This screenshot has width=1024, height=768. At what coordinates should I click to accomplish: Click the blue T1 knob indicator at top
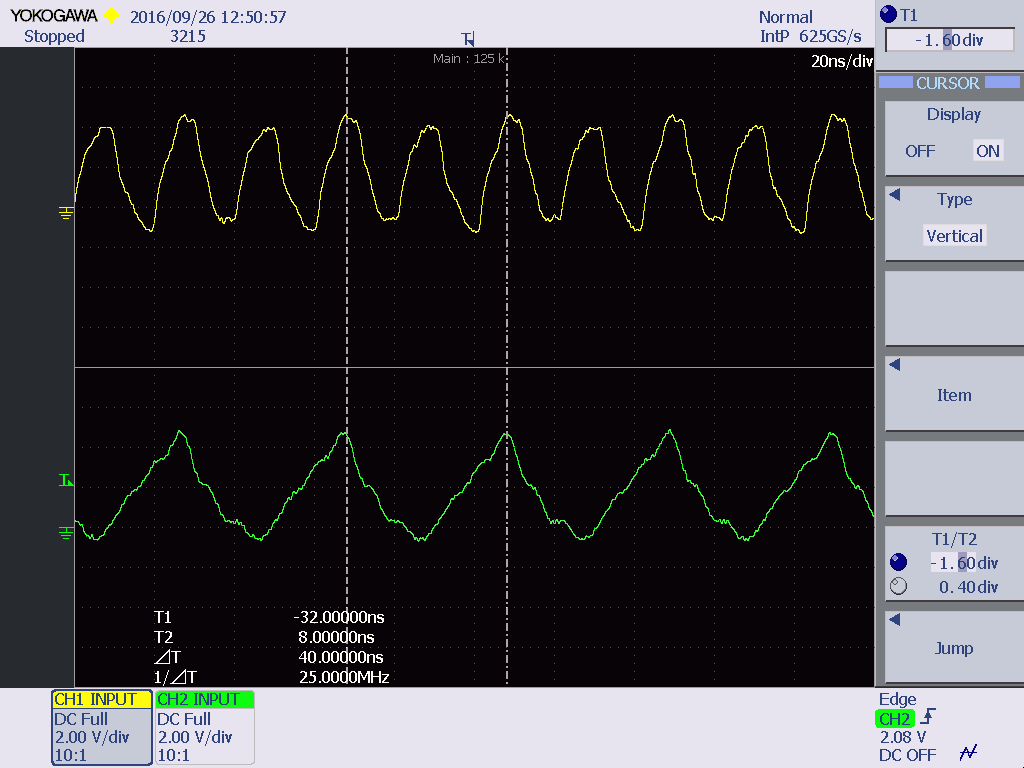coord(888,14)
